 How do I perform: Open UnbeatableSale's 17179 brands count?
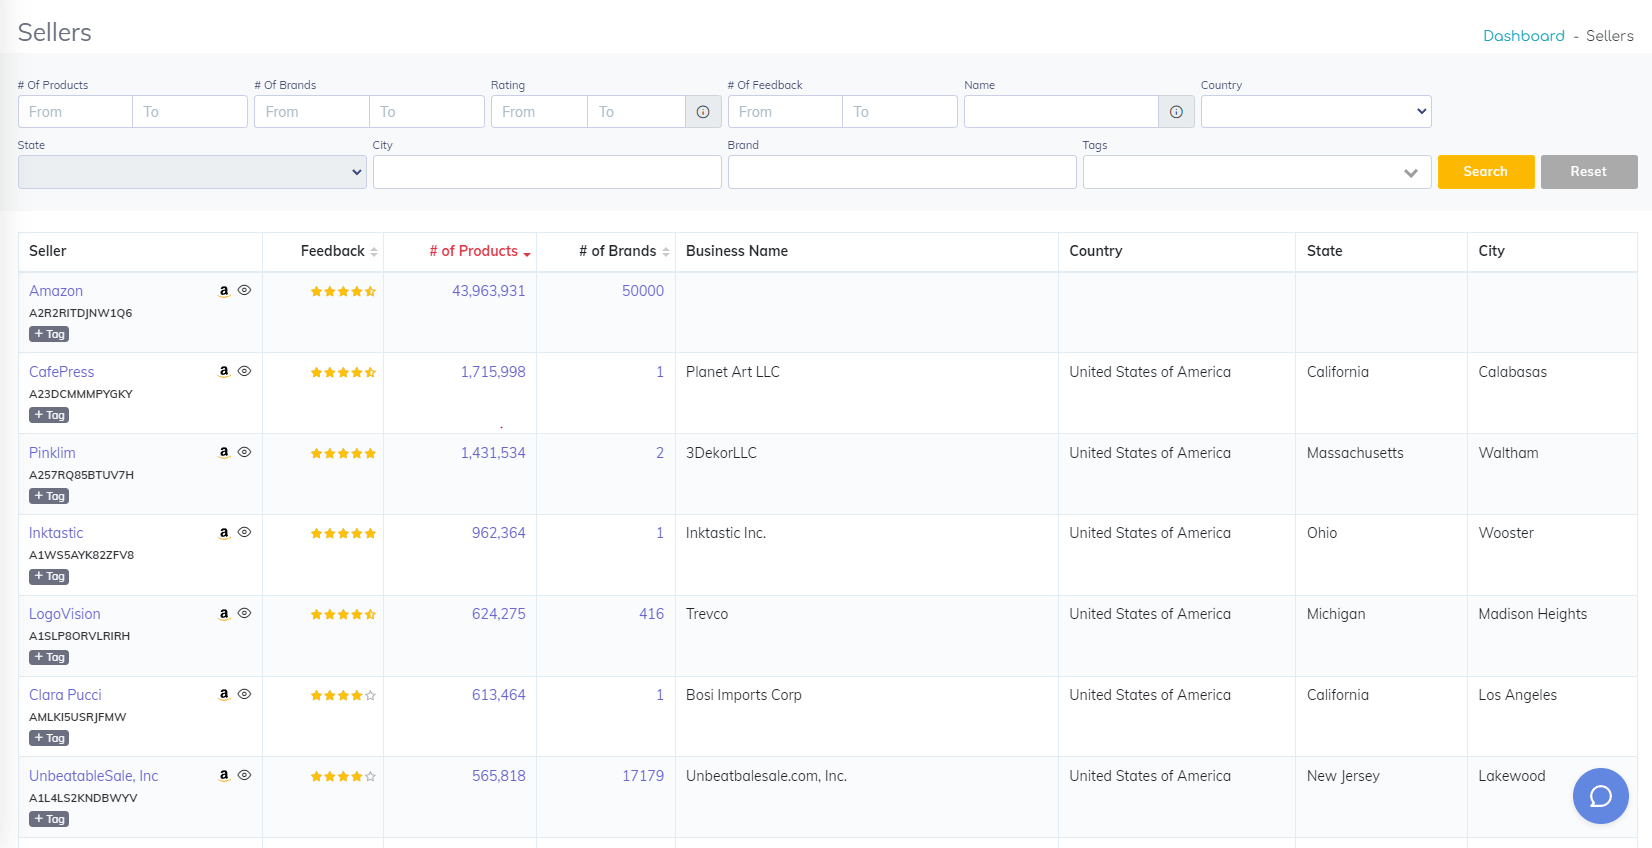[x=643, y=776]
